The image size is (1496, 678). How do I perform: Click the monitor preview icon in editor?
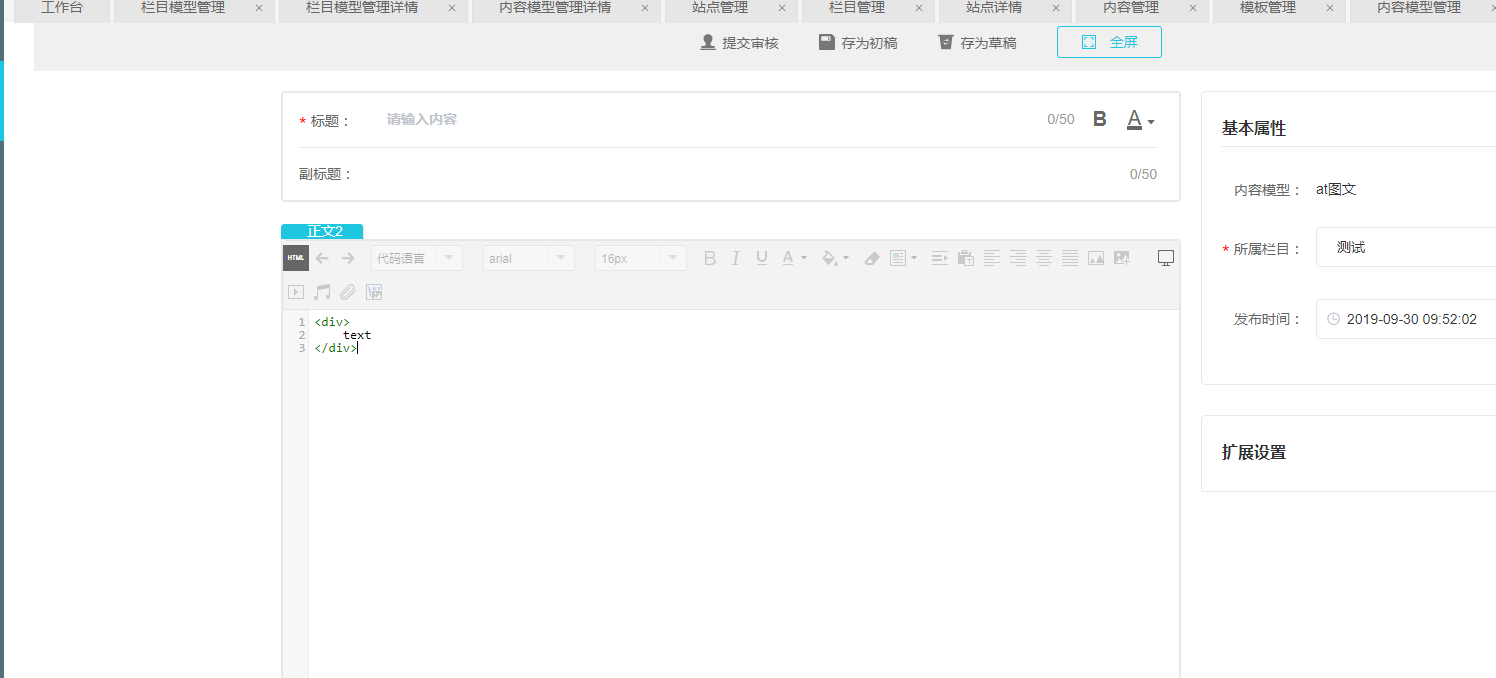(x=1166, y=258)
